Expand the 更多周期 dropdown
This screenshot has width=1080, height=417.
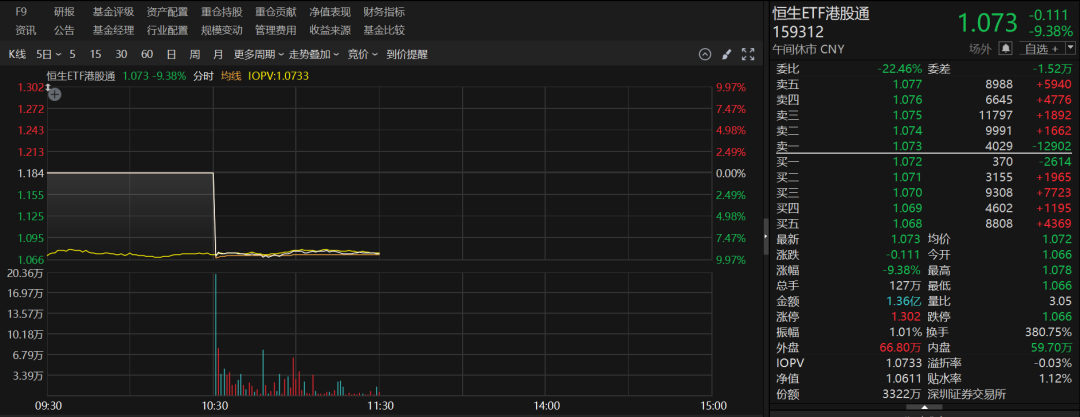point(259,54)
